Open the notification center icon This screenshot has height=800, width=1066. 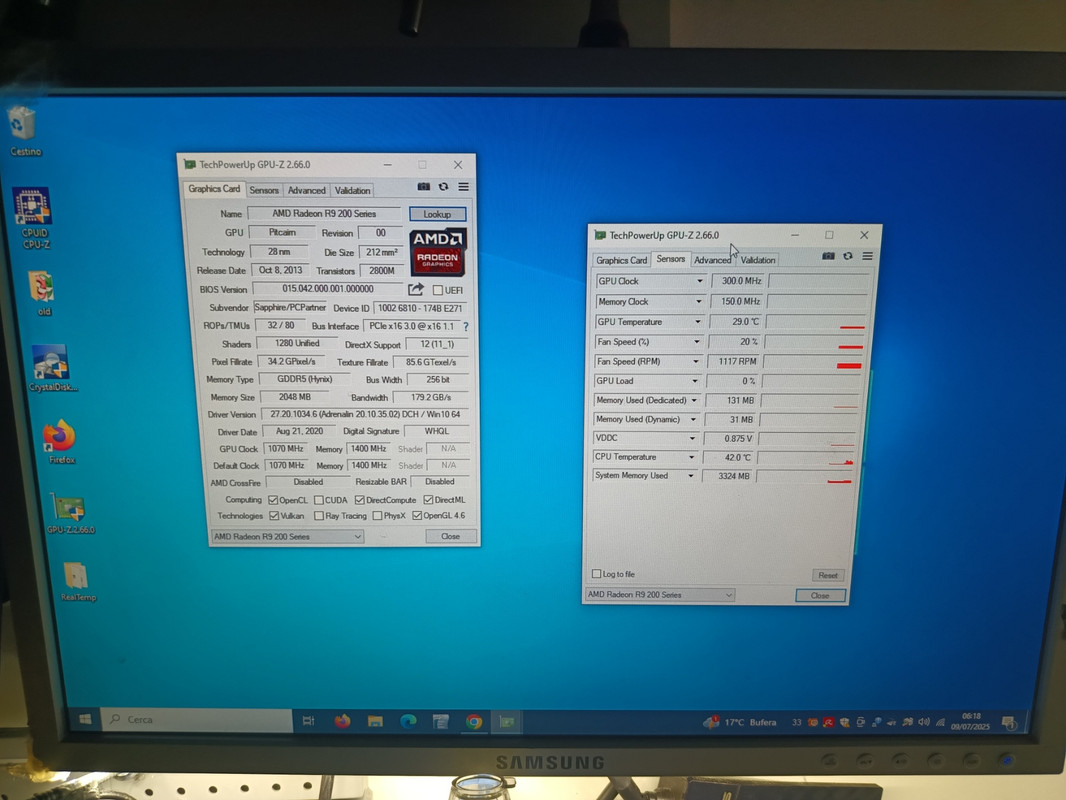(1009, 723)
